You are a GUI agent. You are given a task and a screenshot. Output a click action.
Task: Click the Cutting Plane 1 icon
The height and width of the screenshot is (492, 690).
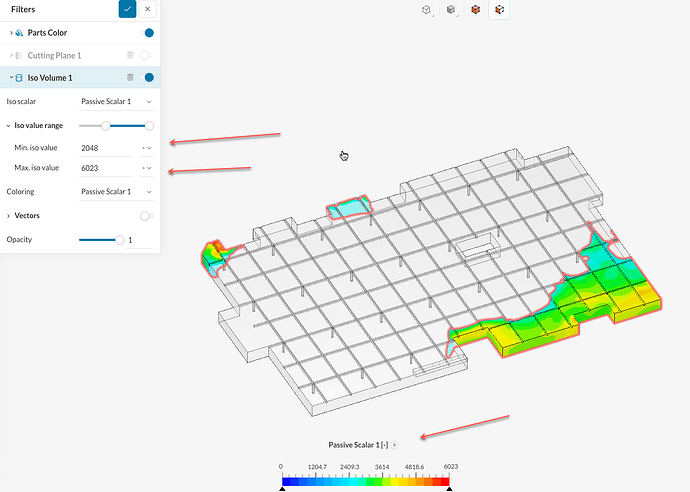coord(19,55)
